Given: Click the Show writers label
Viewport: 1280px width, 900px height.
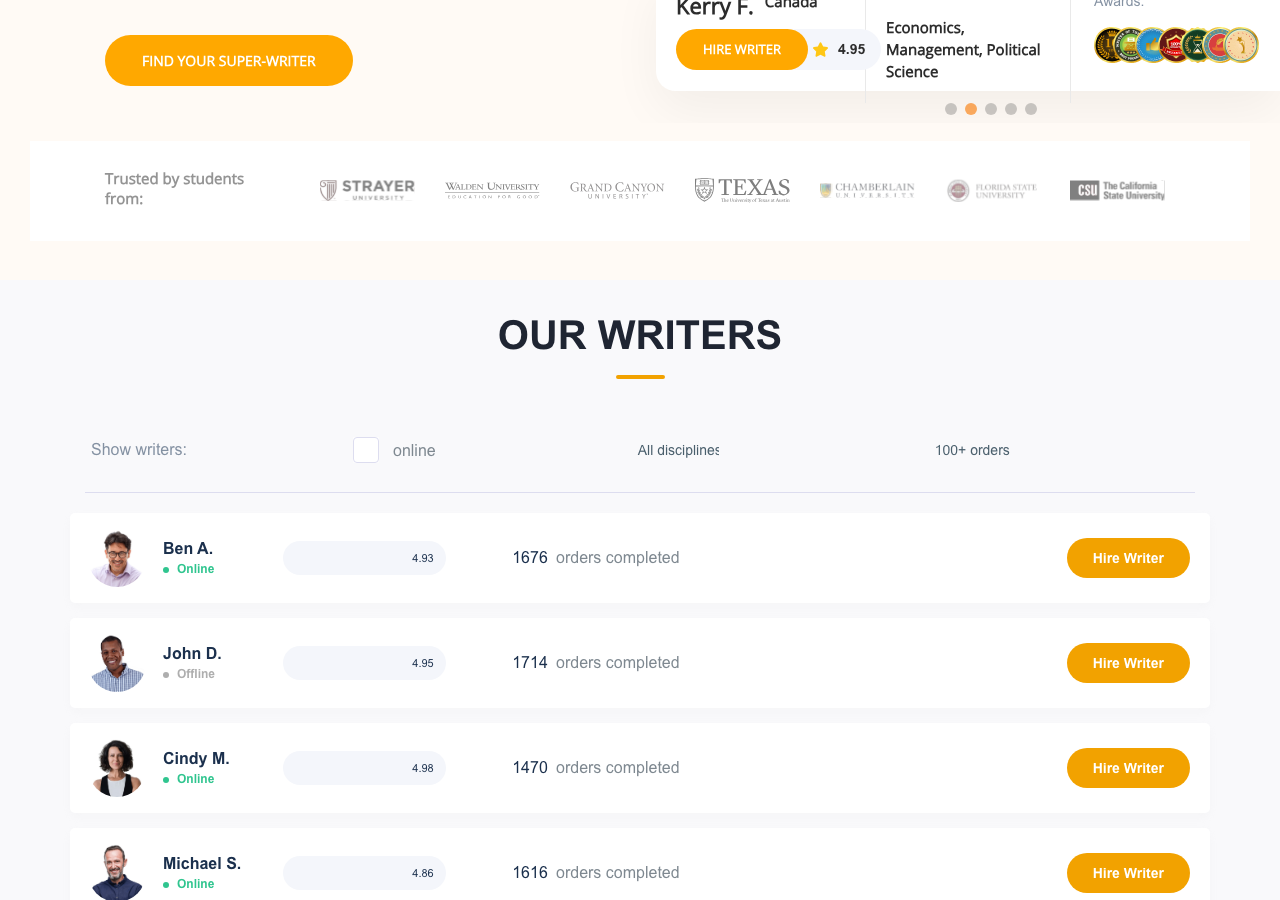Looking at the screenshot, I should [139, 450].
